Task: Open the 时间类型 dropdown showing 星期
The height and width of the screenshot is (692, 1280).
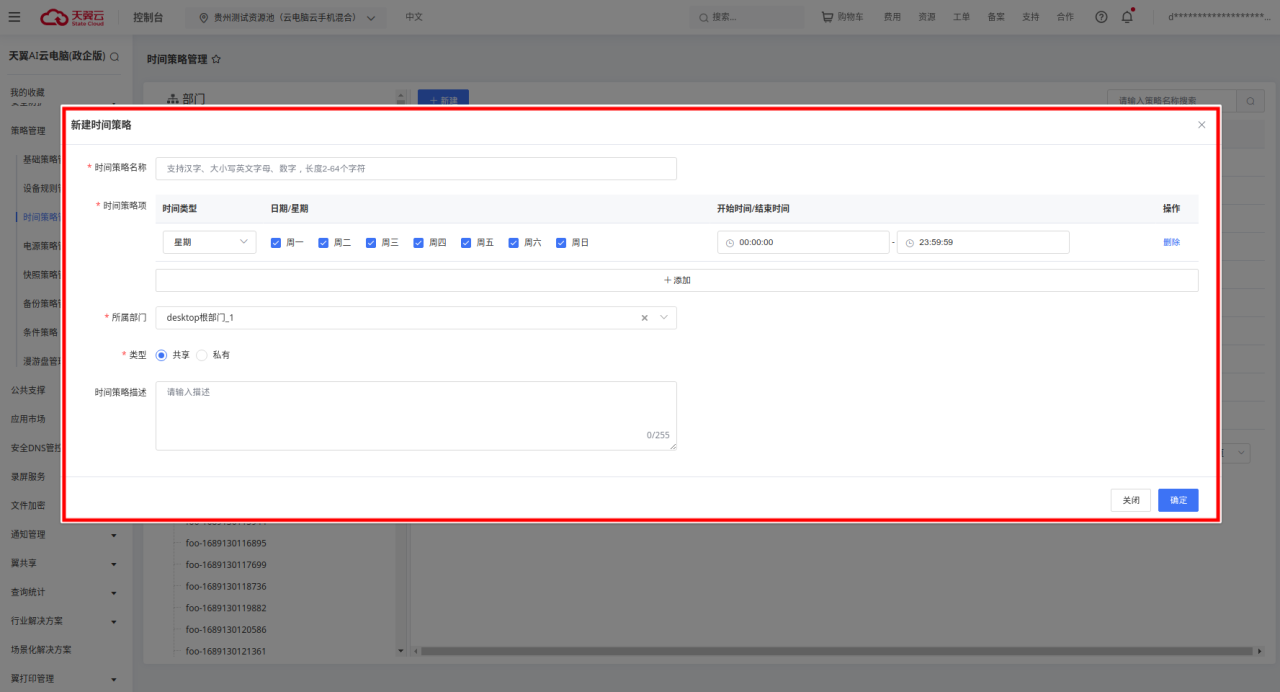Action: pyautogui.click(x=209, y=242)
